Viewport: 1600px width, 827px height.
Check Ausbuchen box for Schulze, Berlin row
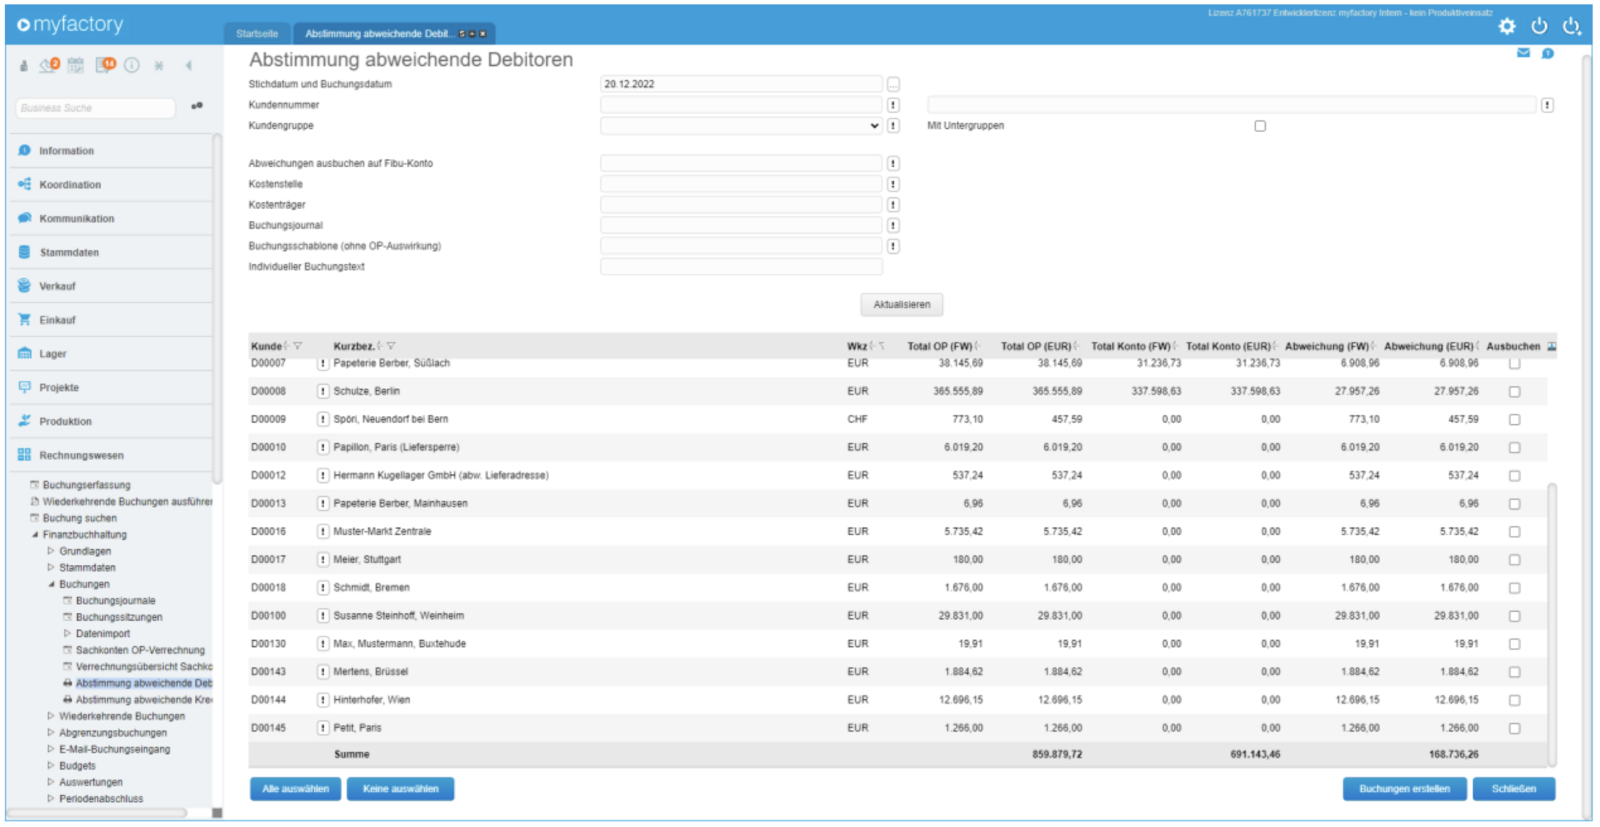click(x=1514, y=392)
